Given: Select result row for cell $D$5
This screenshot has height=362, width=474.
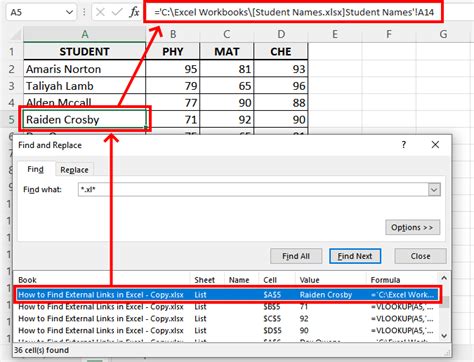Looking at the screenshot, I should [x=227, y=331].
